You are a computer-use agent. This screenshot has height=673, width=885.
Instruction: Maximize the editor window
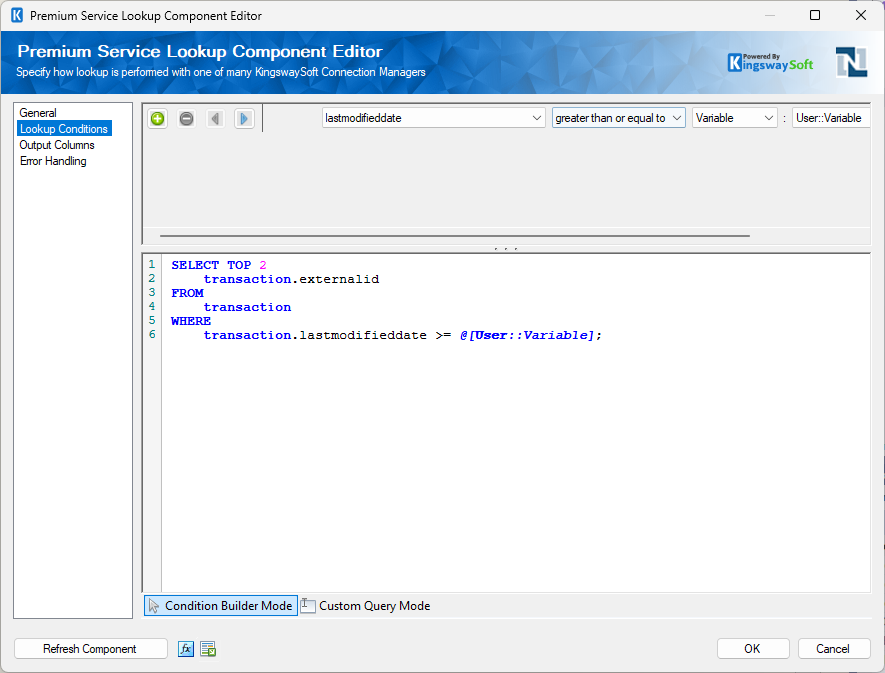814,15
